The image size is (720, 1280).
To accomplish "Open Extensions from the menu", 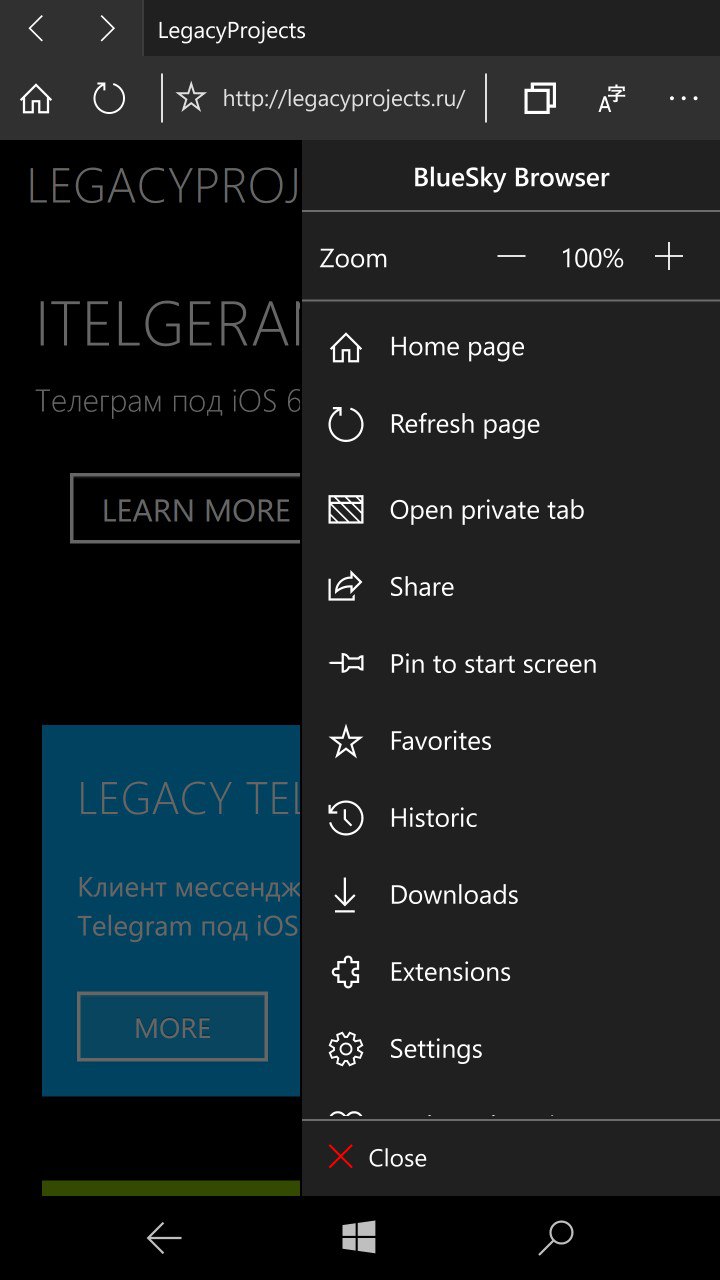I will point(450,972).
